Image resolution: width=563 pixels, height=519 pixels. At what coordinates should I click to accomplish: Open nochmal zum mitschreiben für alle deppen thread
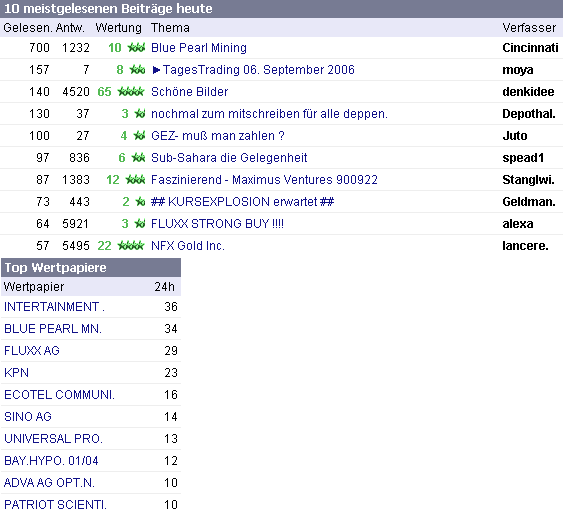(x=269, y=113)
